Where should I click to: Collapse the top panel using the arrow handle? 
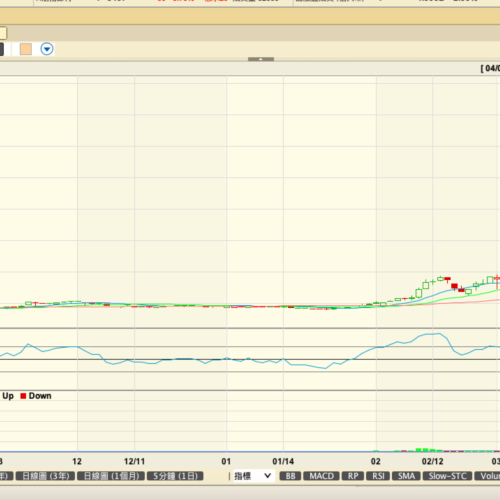point(261,59)
